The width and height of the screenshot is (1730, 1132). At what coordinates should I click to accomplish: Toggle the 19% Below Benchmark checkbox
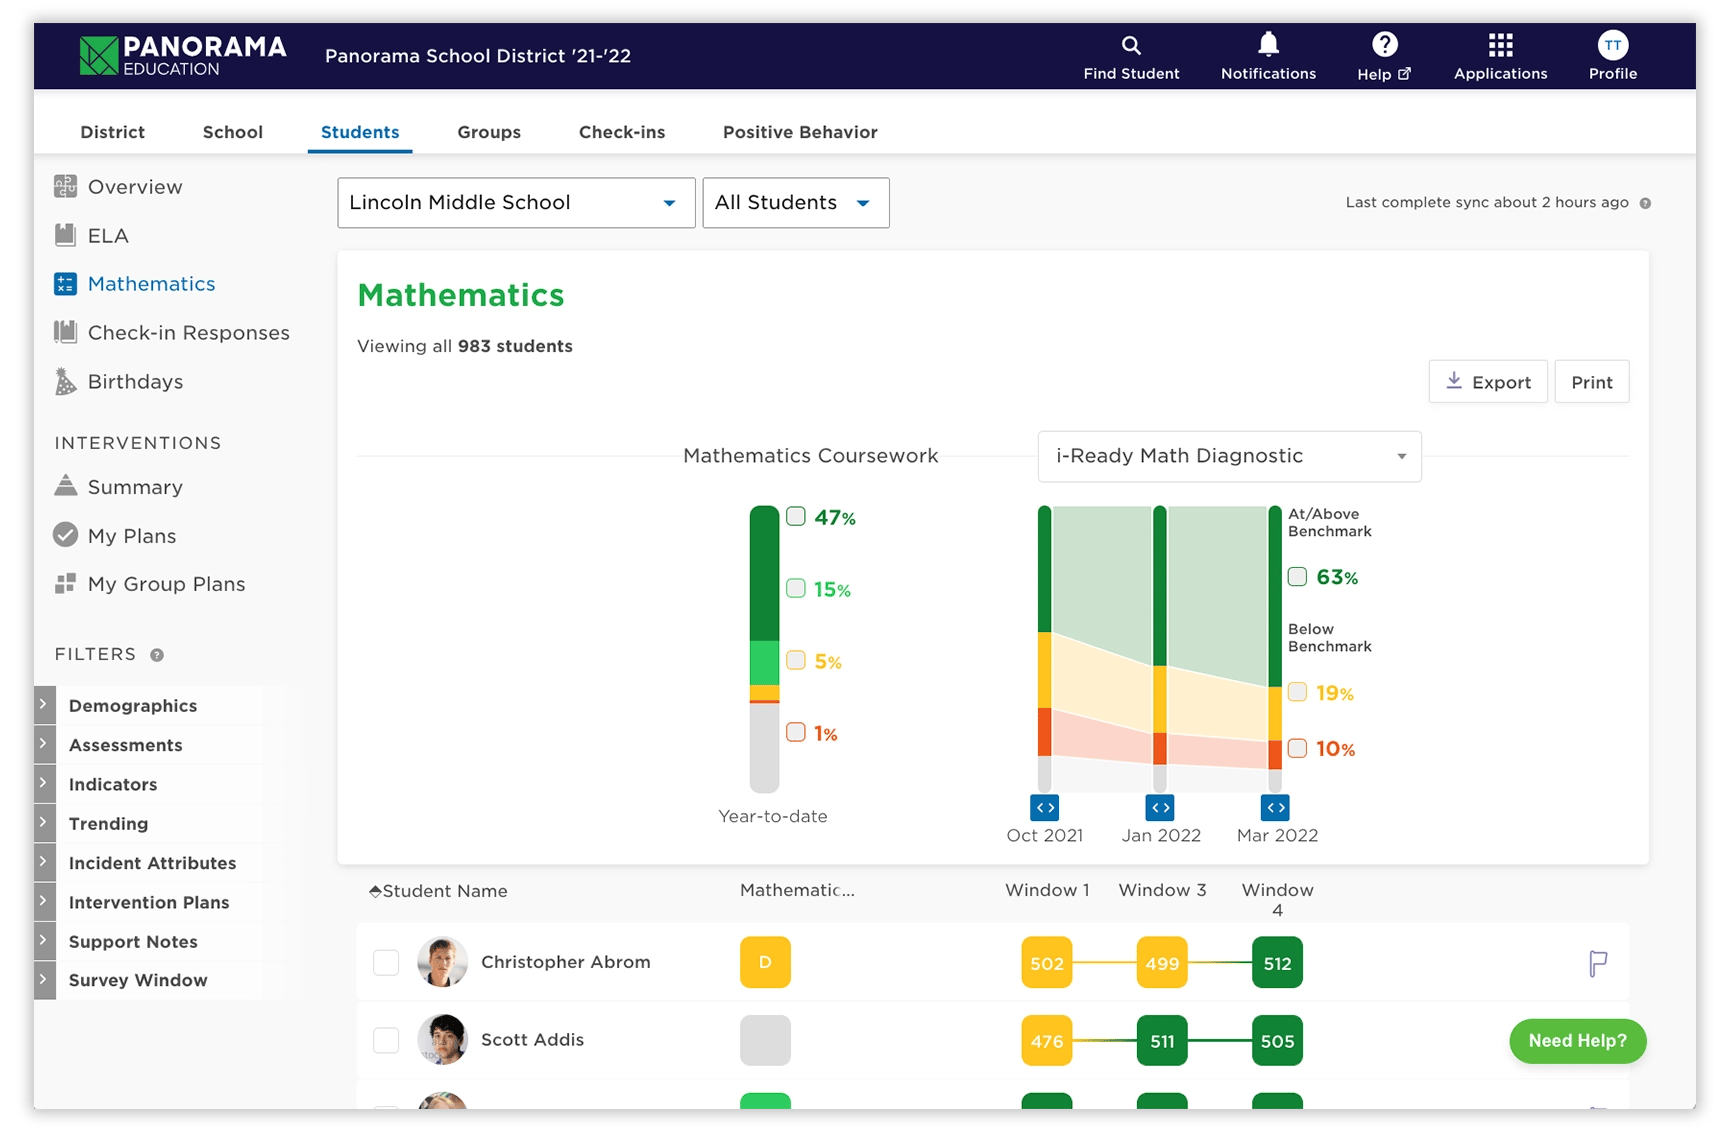(x=1297, y=692)
